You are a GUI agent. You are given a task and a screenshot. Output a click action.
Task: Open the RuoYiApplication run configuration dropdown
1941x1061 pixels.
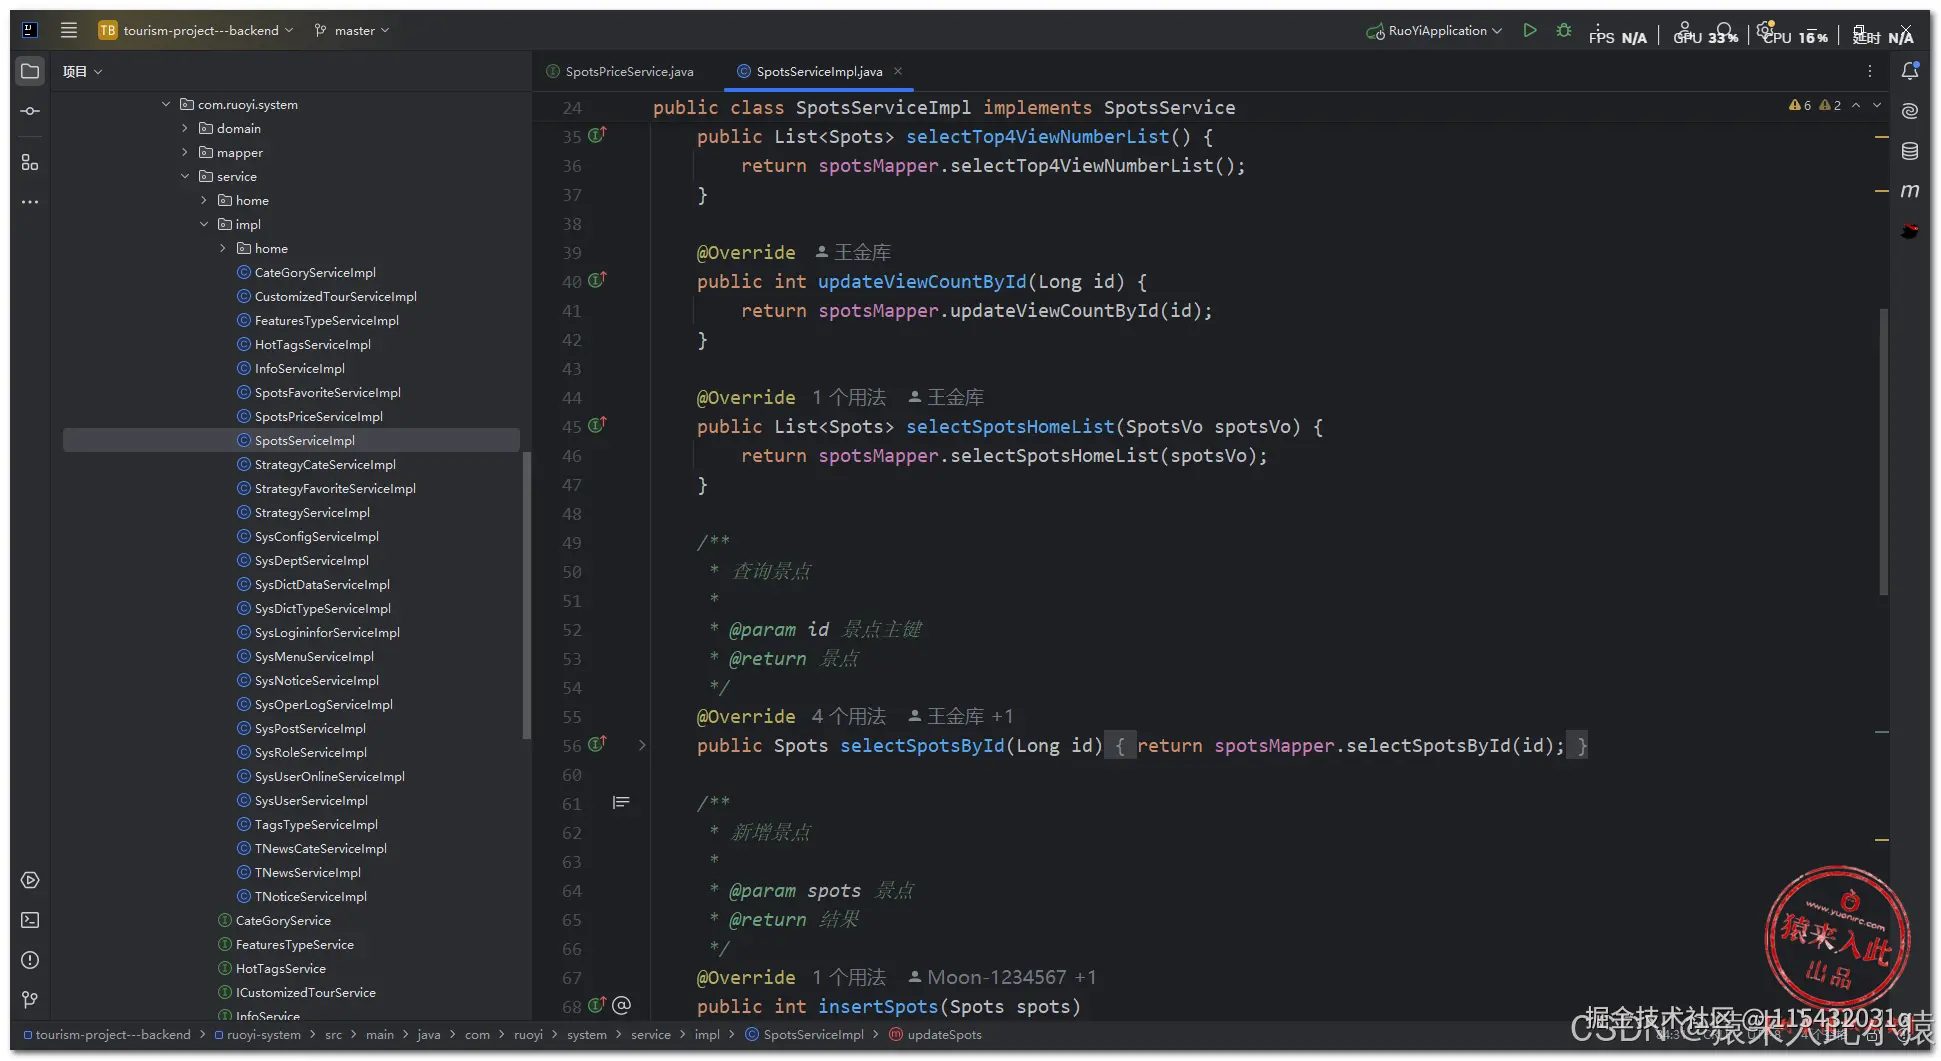pyautogui.click(x=1434, y=30)
